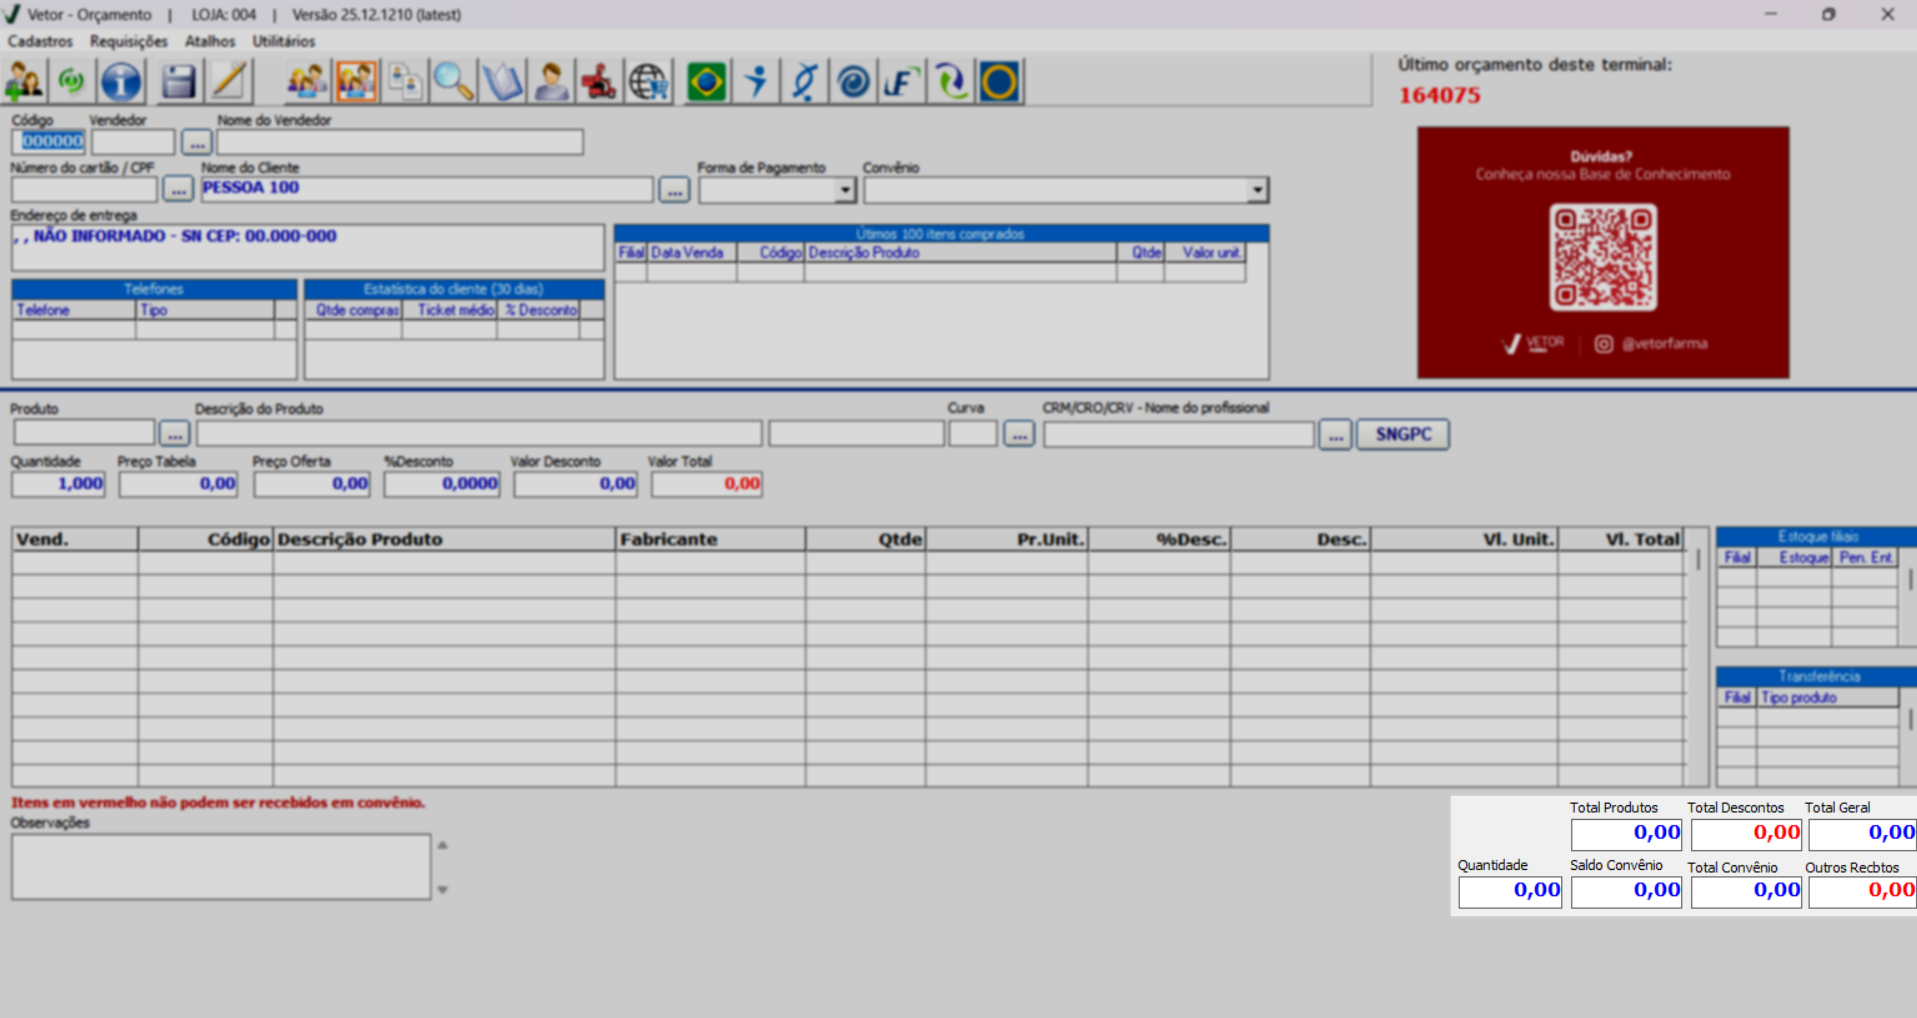Click the pencil edit icon

(228, 81)
